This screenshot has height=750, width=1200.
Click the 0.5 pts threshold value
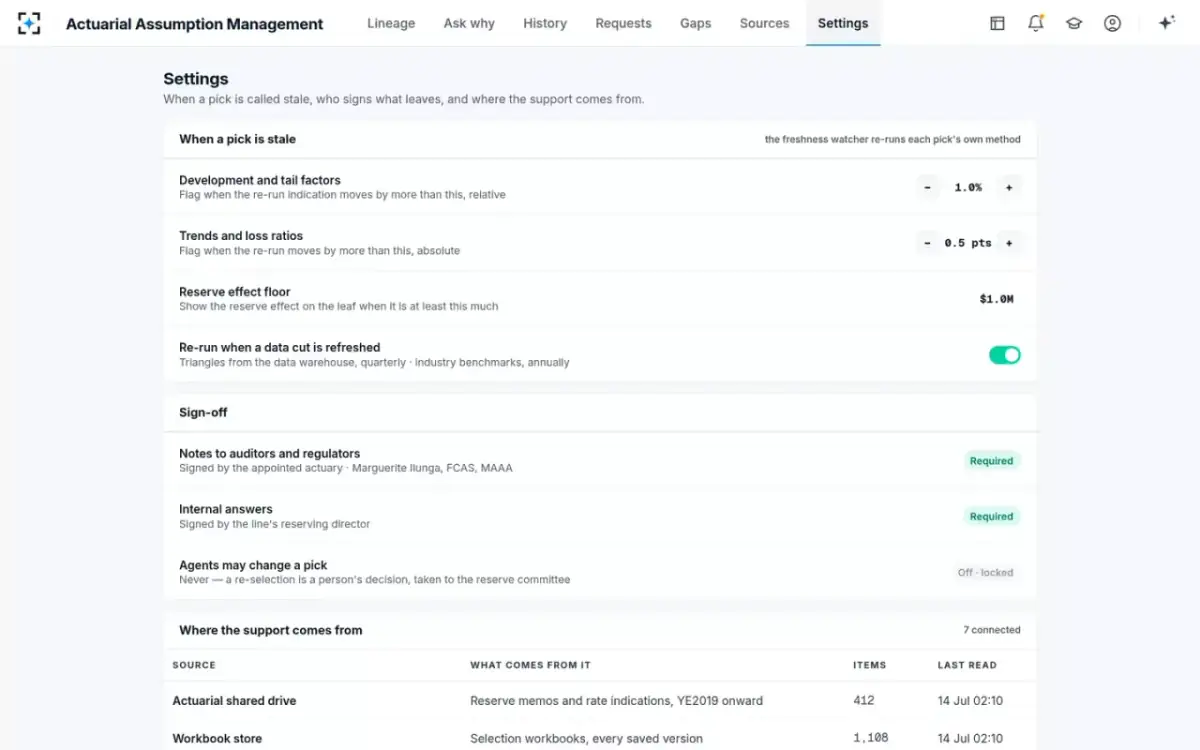click(x=968, y=243)
